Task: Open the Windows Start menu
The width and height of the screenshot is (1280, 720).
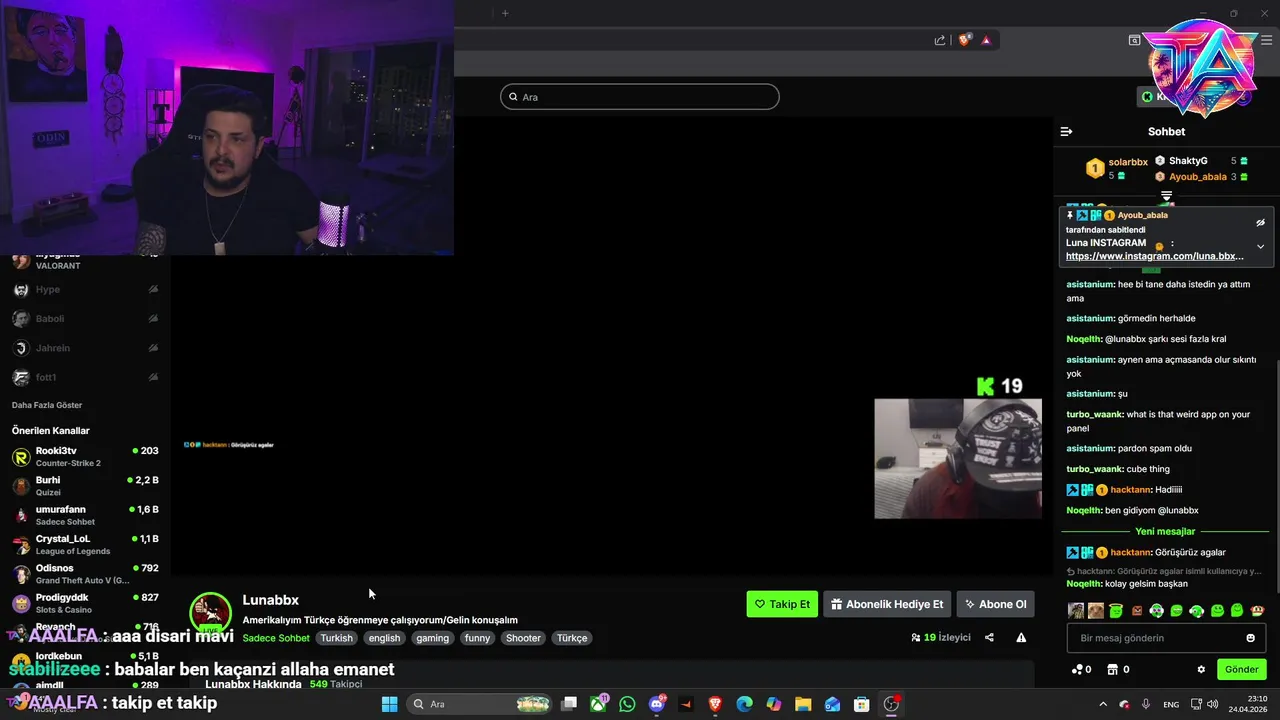Action: 390,704
